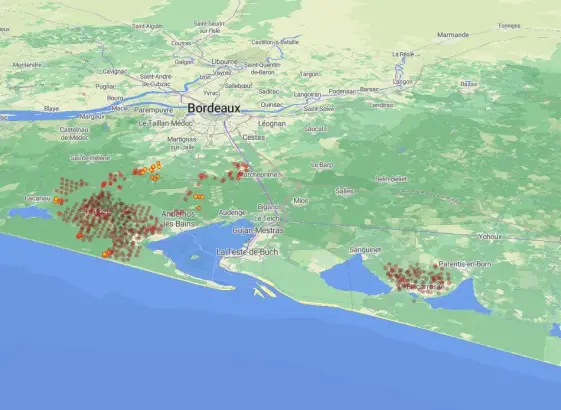Select the Léognan place label
Screen dimensions: 561x410
[x=272, y=123]
